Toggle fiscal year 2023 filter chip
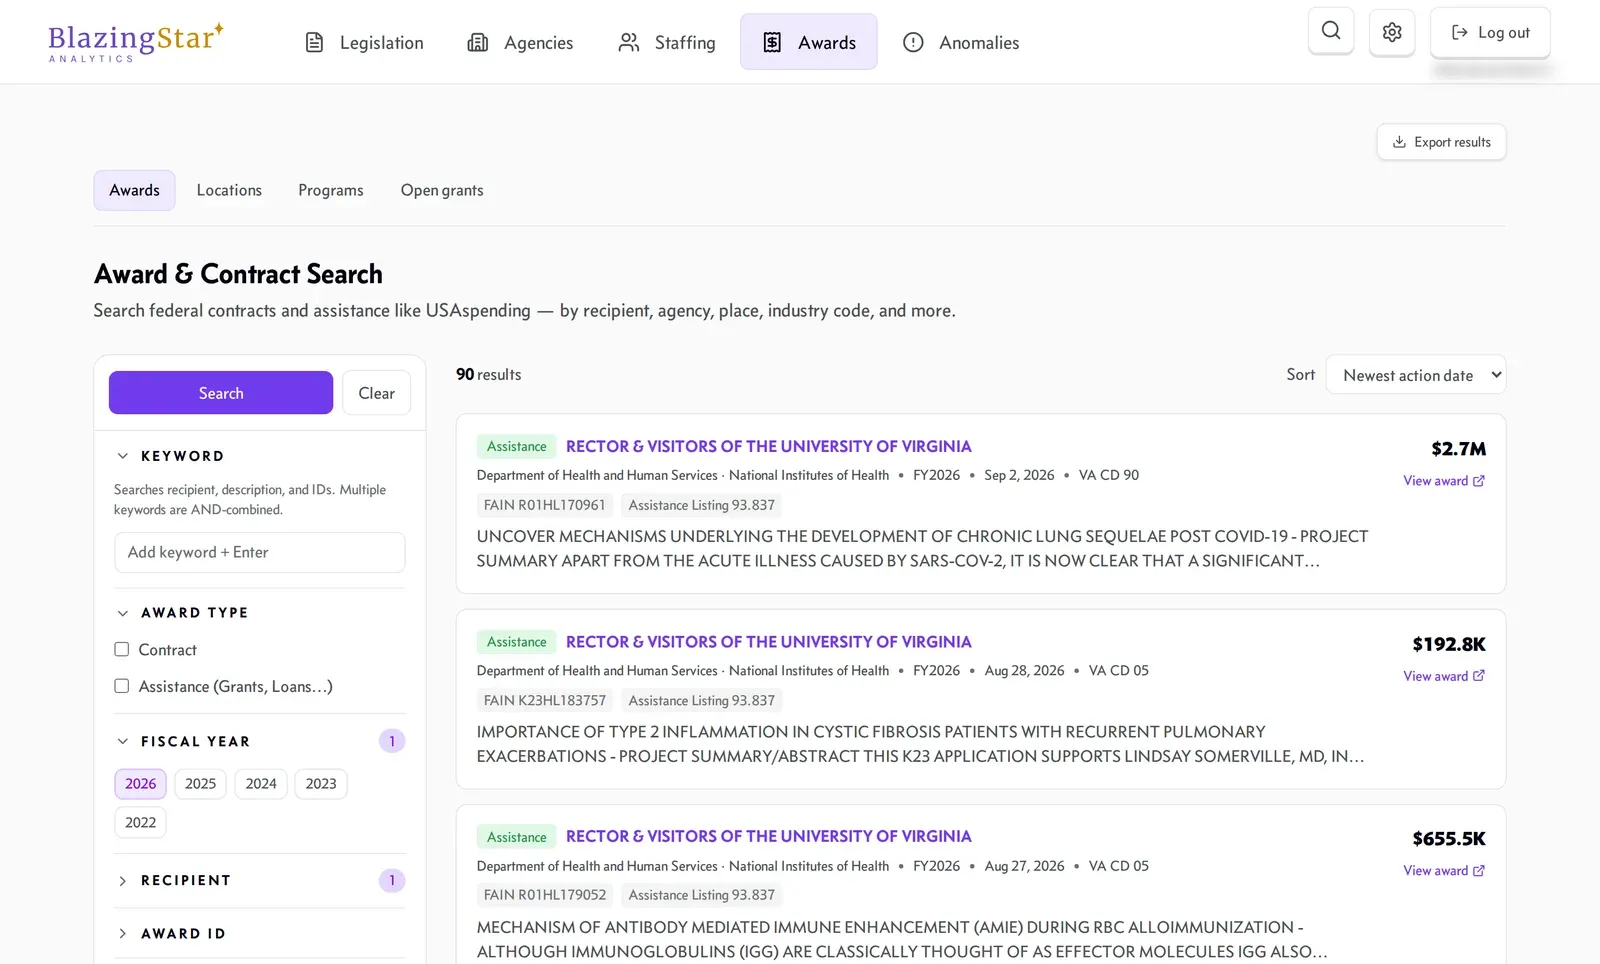The height and width of the screenshot is (964, 1600). [321, 784]
